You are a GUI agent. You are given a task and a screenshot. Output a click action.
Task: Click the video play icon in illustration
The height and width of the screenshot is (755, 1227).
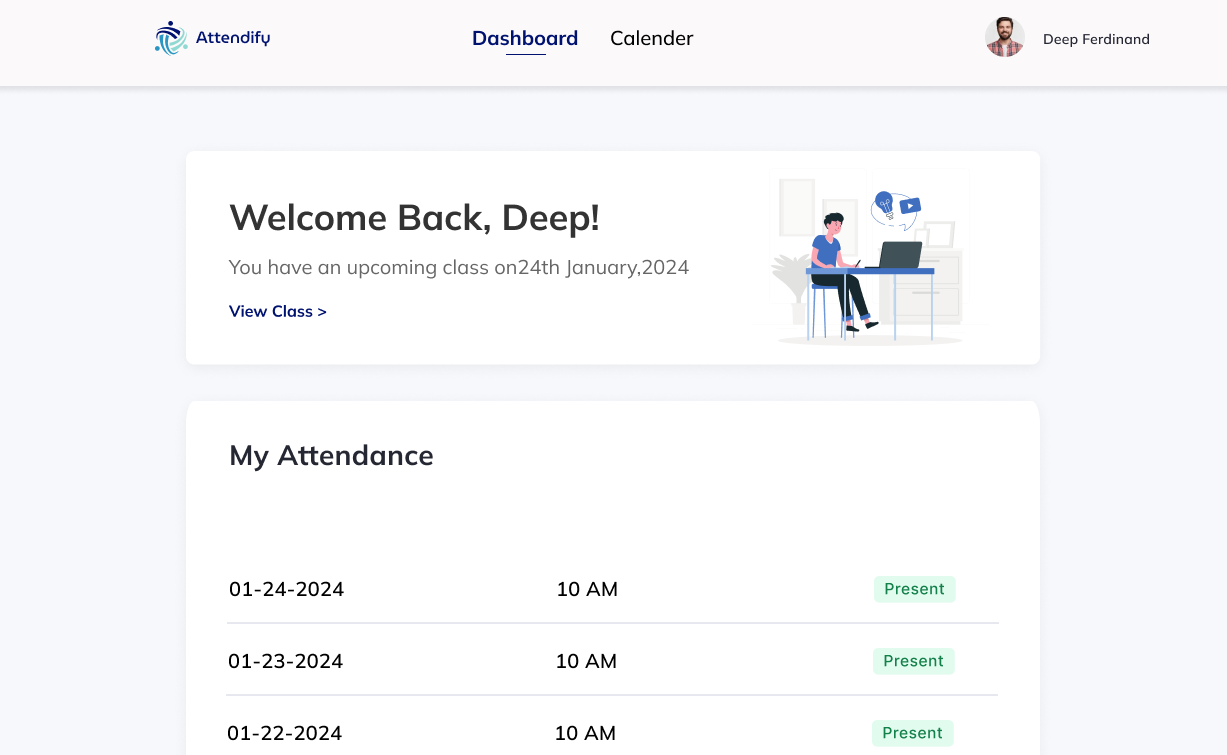910,206
